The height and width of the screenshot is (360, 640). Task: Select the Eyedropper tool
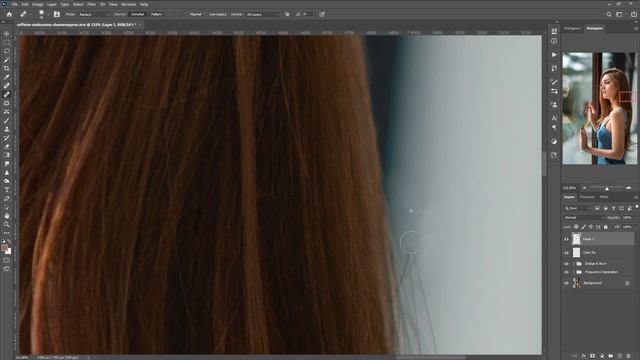7,77
